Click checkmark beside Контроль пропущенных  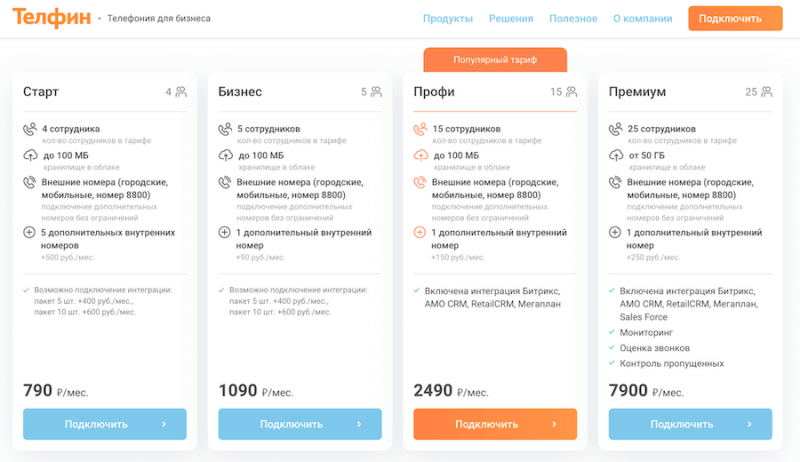point(612,363)
